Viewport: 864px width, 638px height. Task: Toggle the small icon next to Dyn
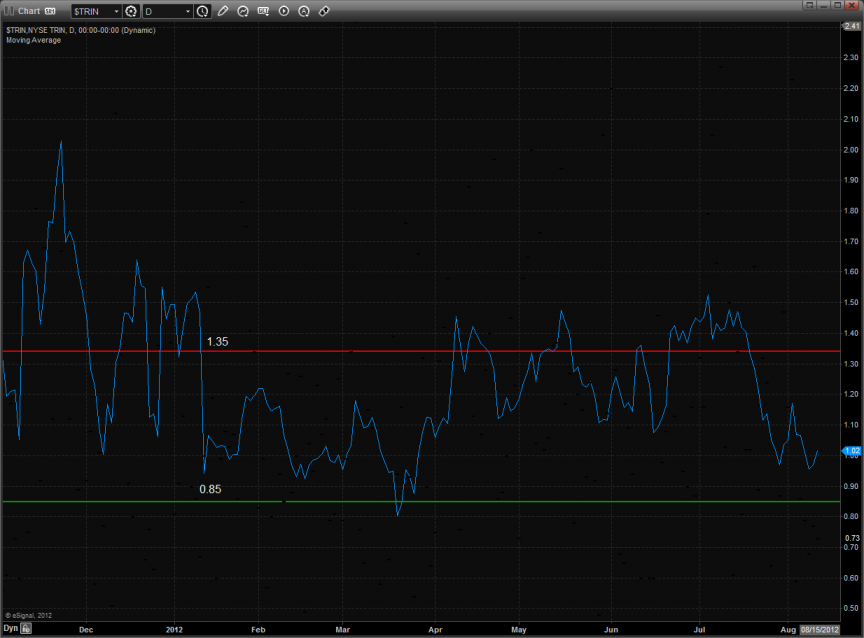pos(27,628)
